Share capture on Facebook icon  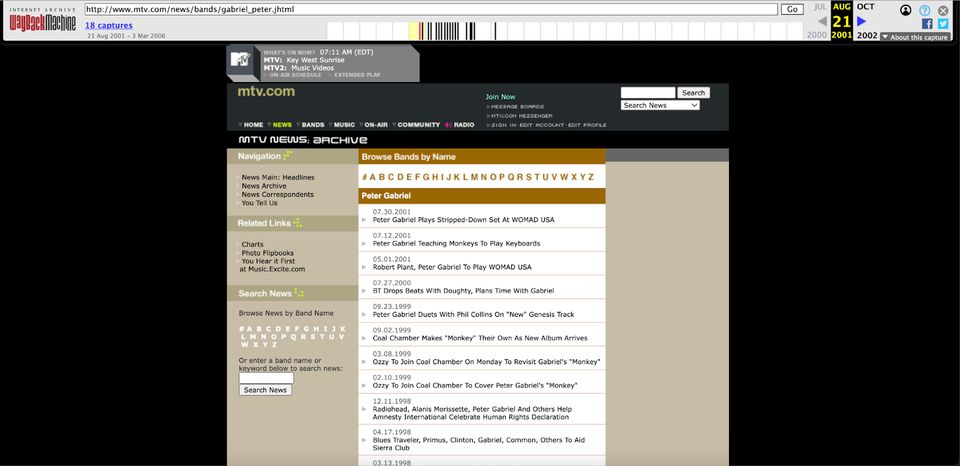pos(927,24)
